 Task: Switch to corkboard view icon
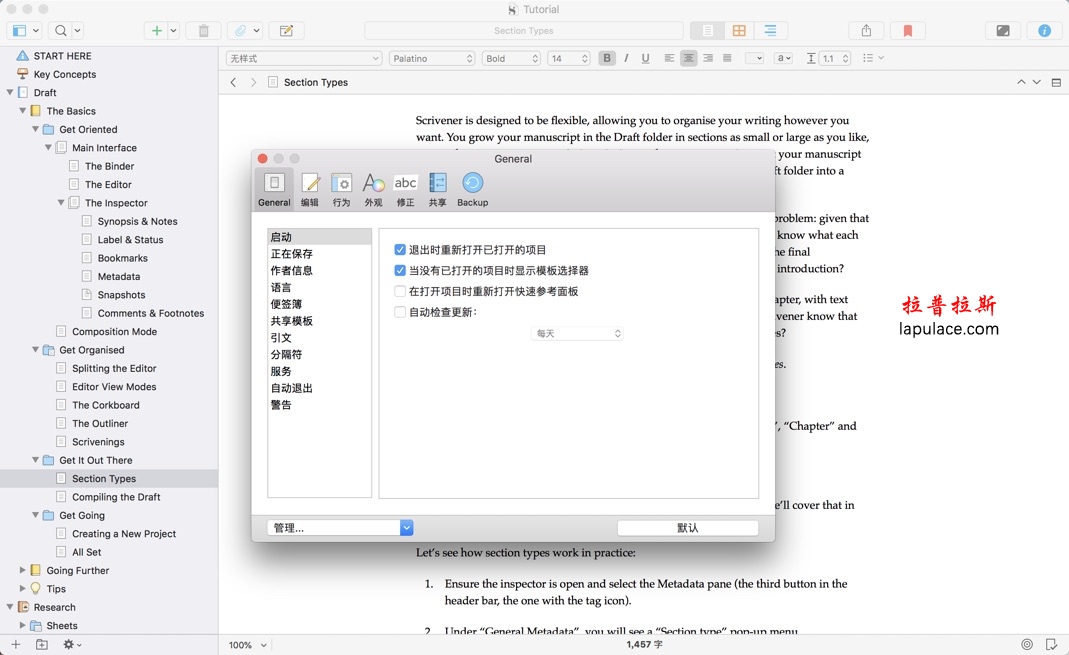tap(739, 31)
